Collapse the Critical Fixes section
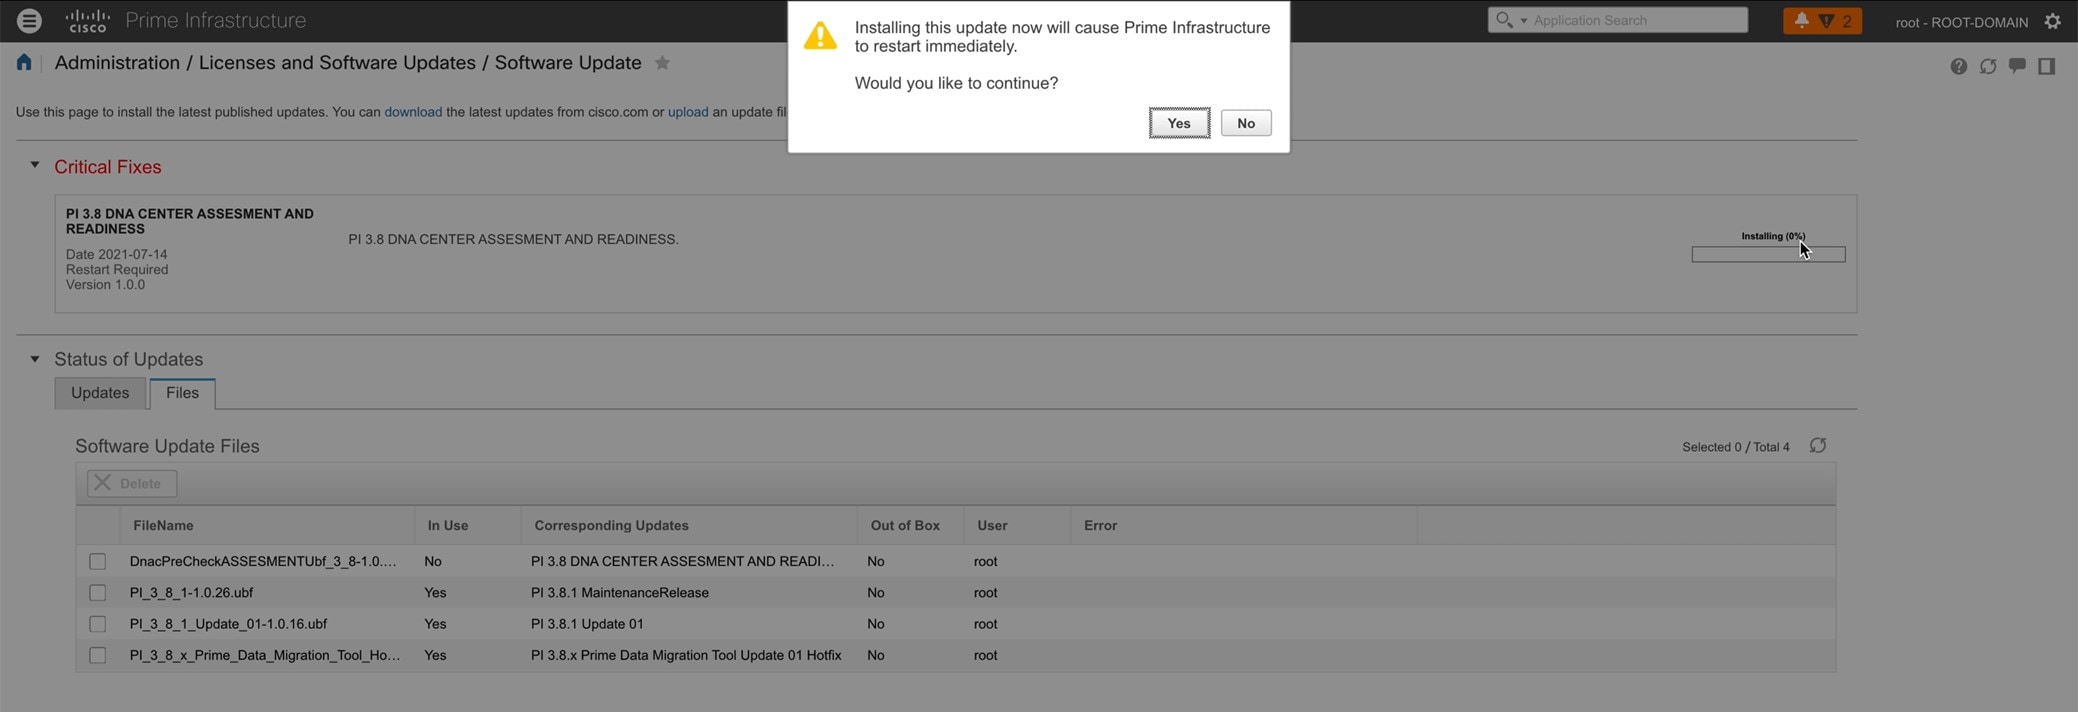Viewport: 2078px width, 712px height. 35,165
